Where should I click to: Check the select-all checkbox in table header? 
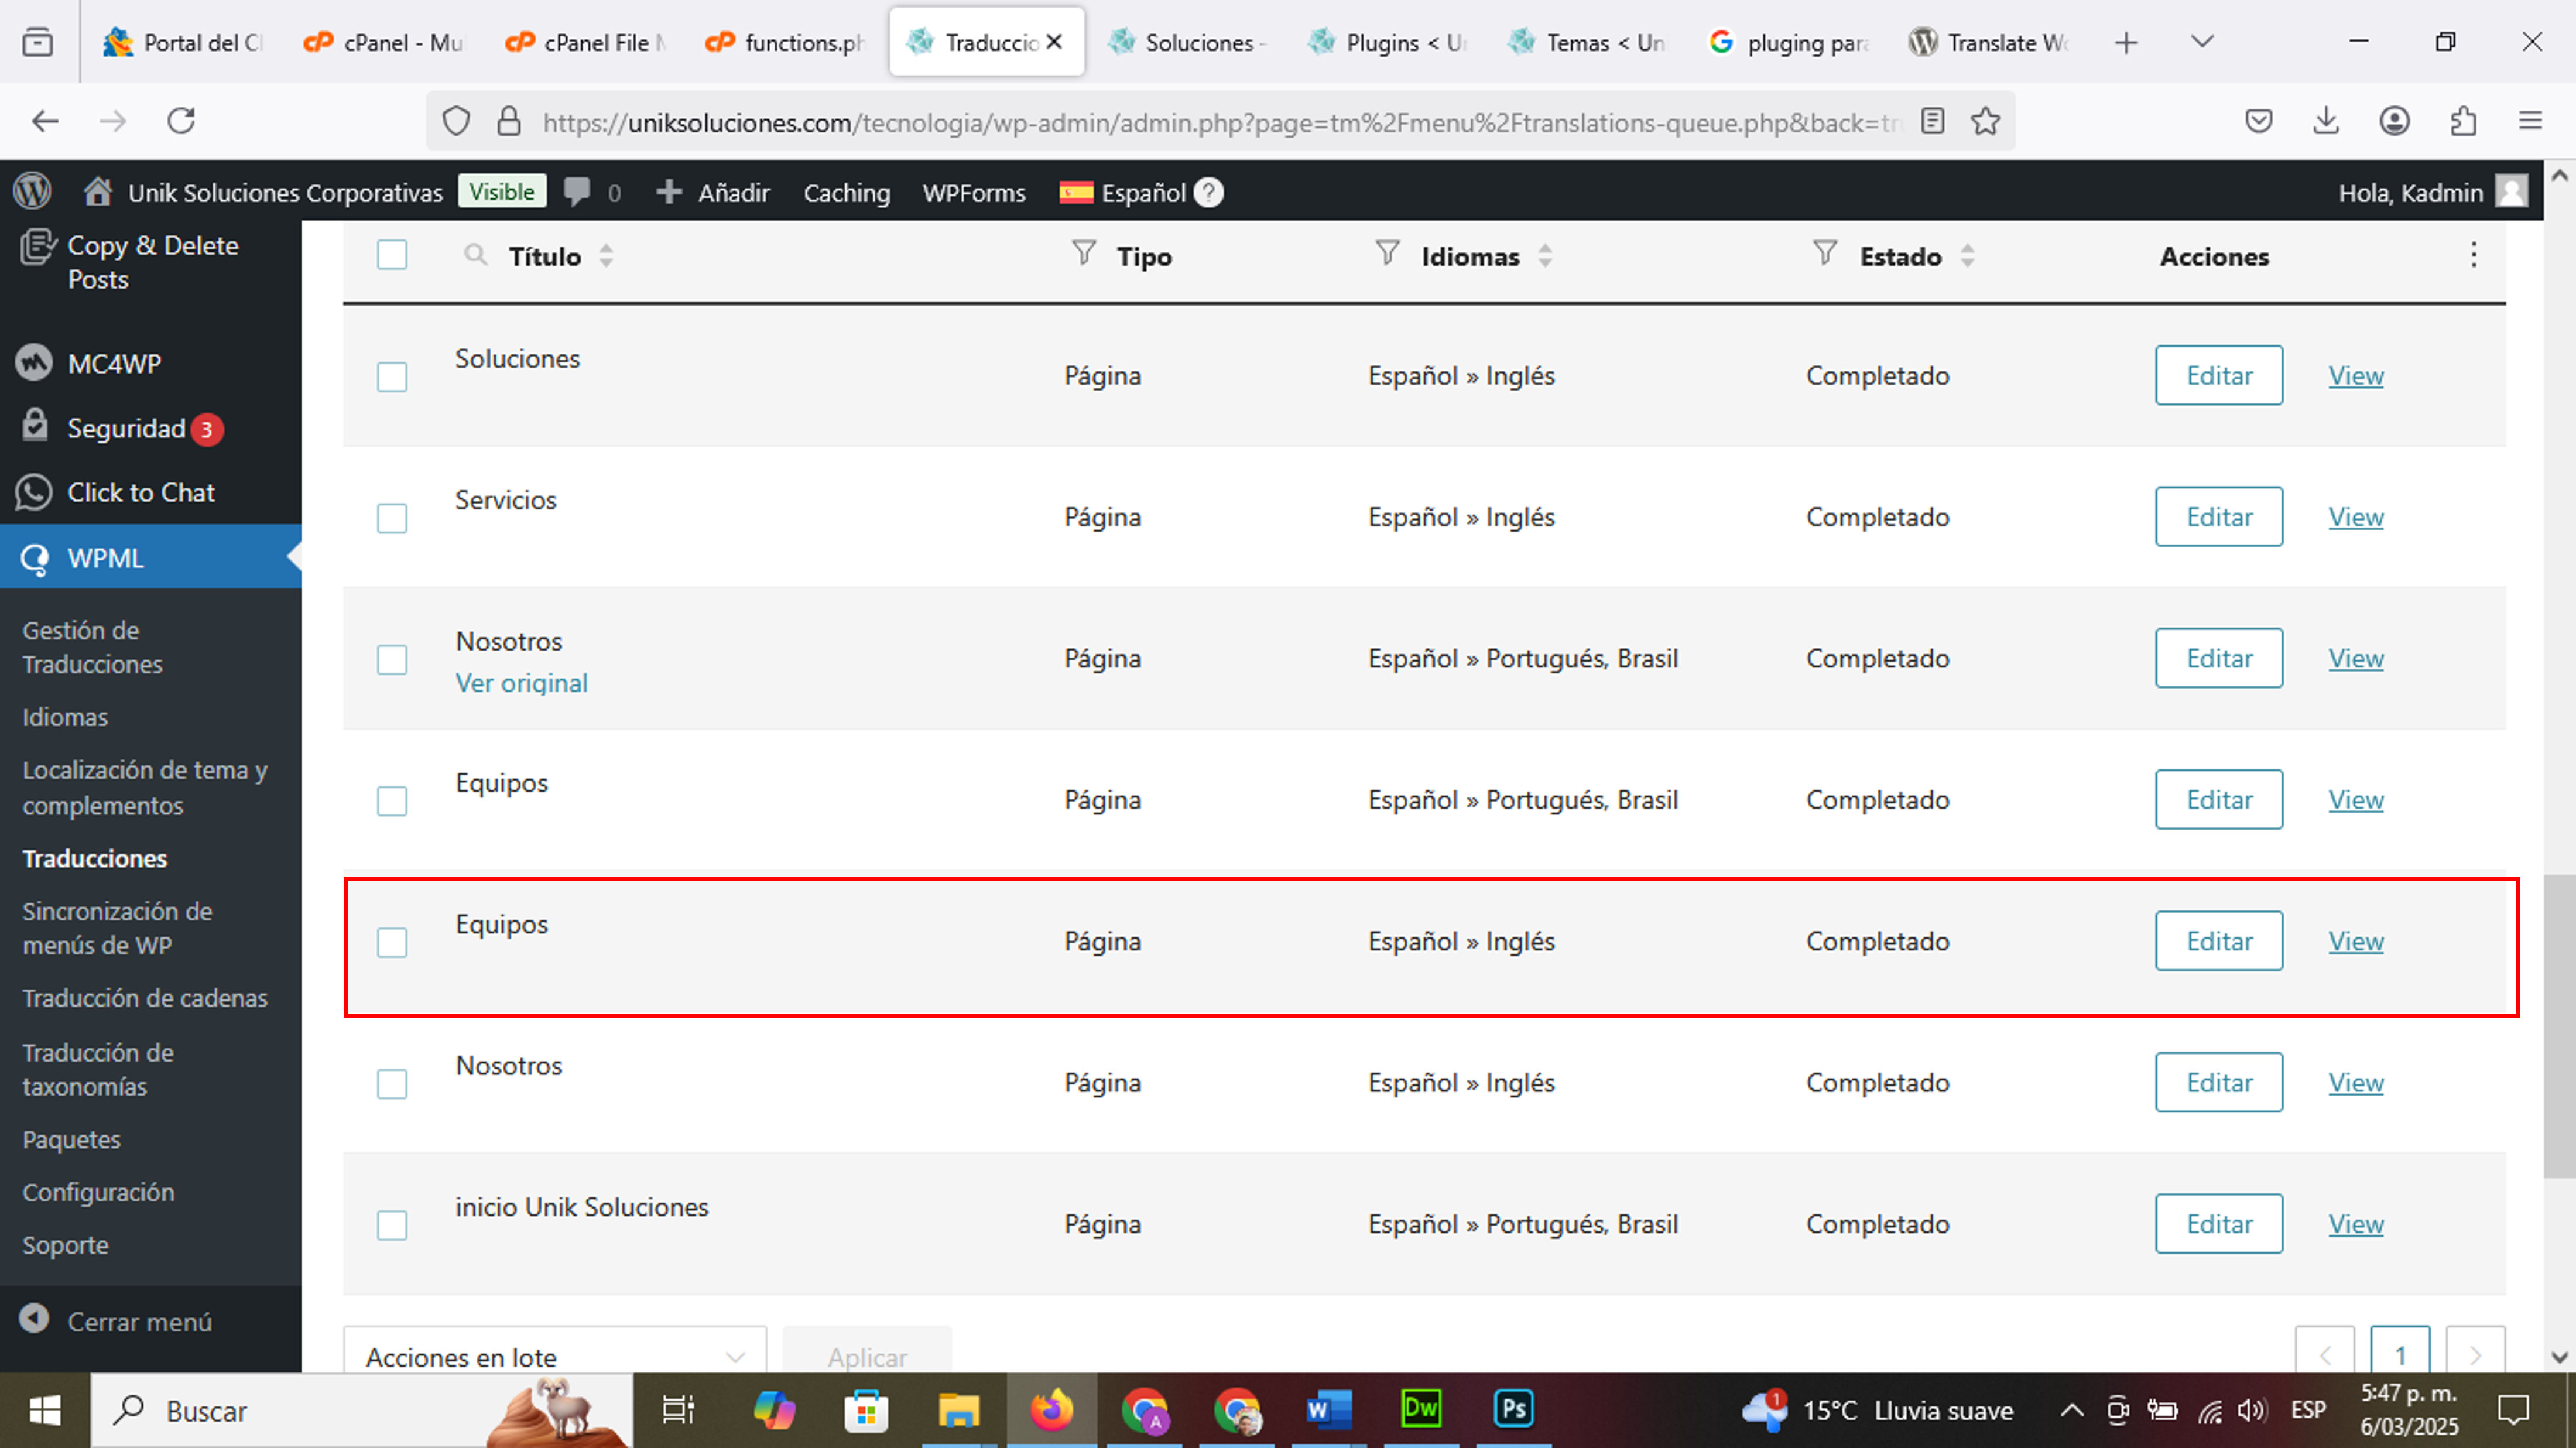pyautogui.click(x=392, y=255)
